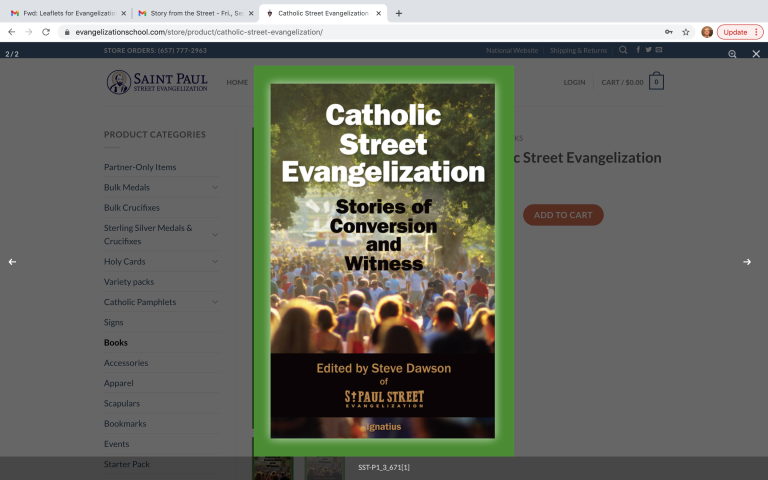Open the Facebook icon in header
The image size is (768, 480).
pos(638,49)
